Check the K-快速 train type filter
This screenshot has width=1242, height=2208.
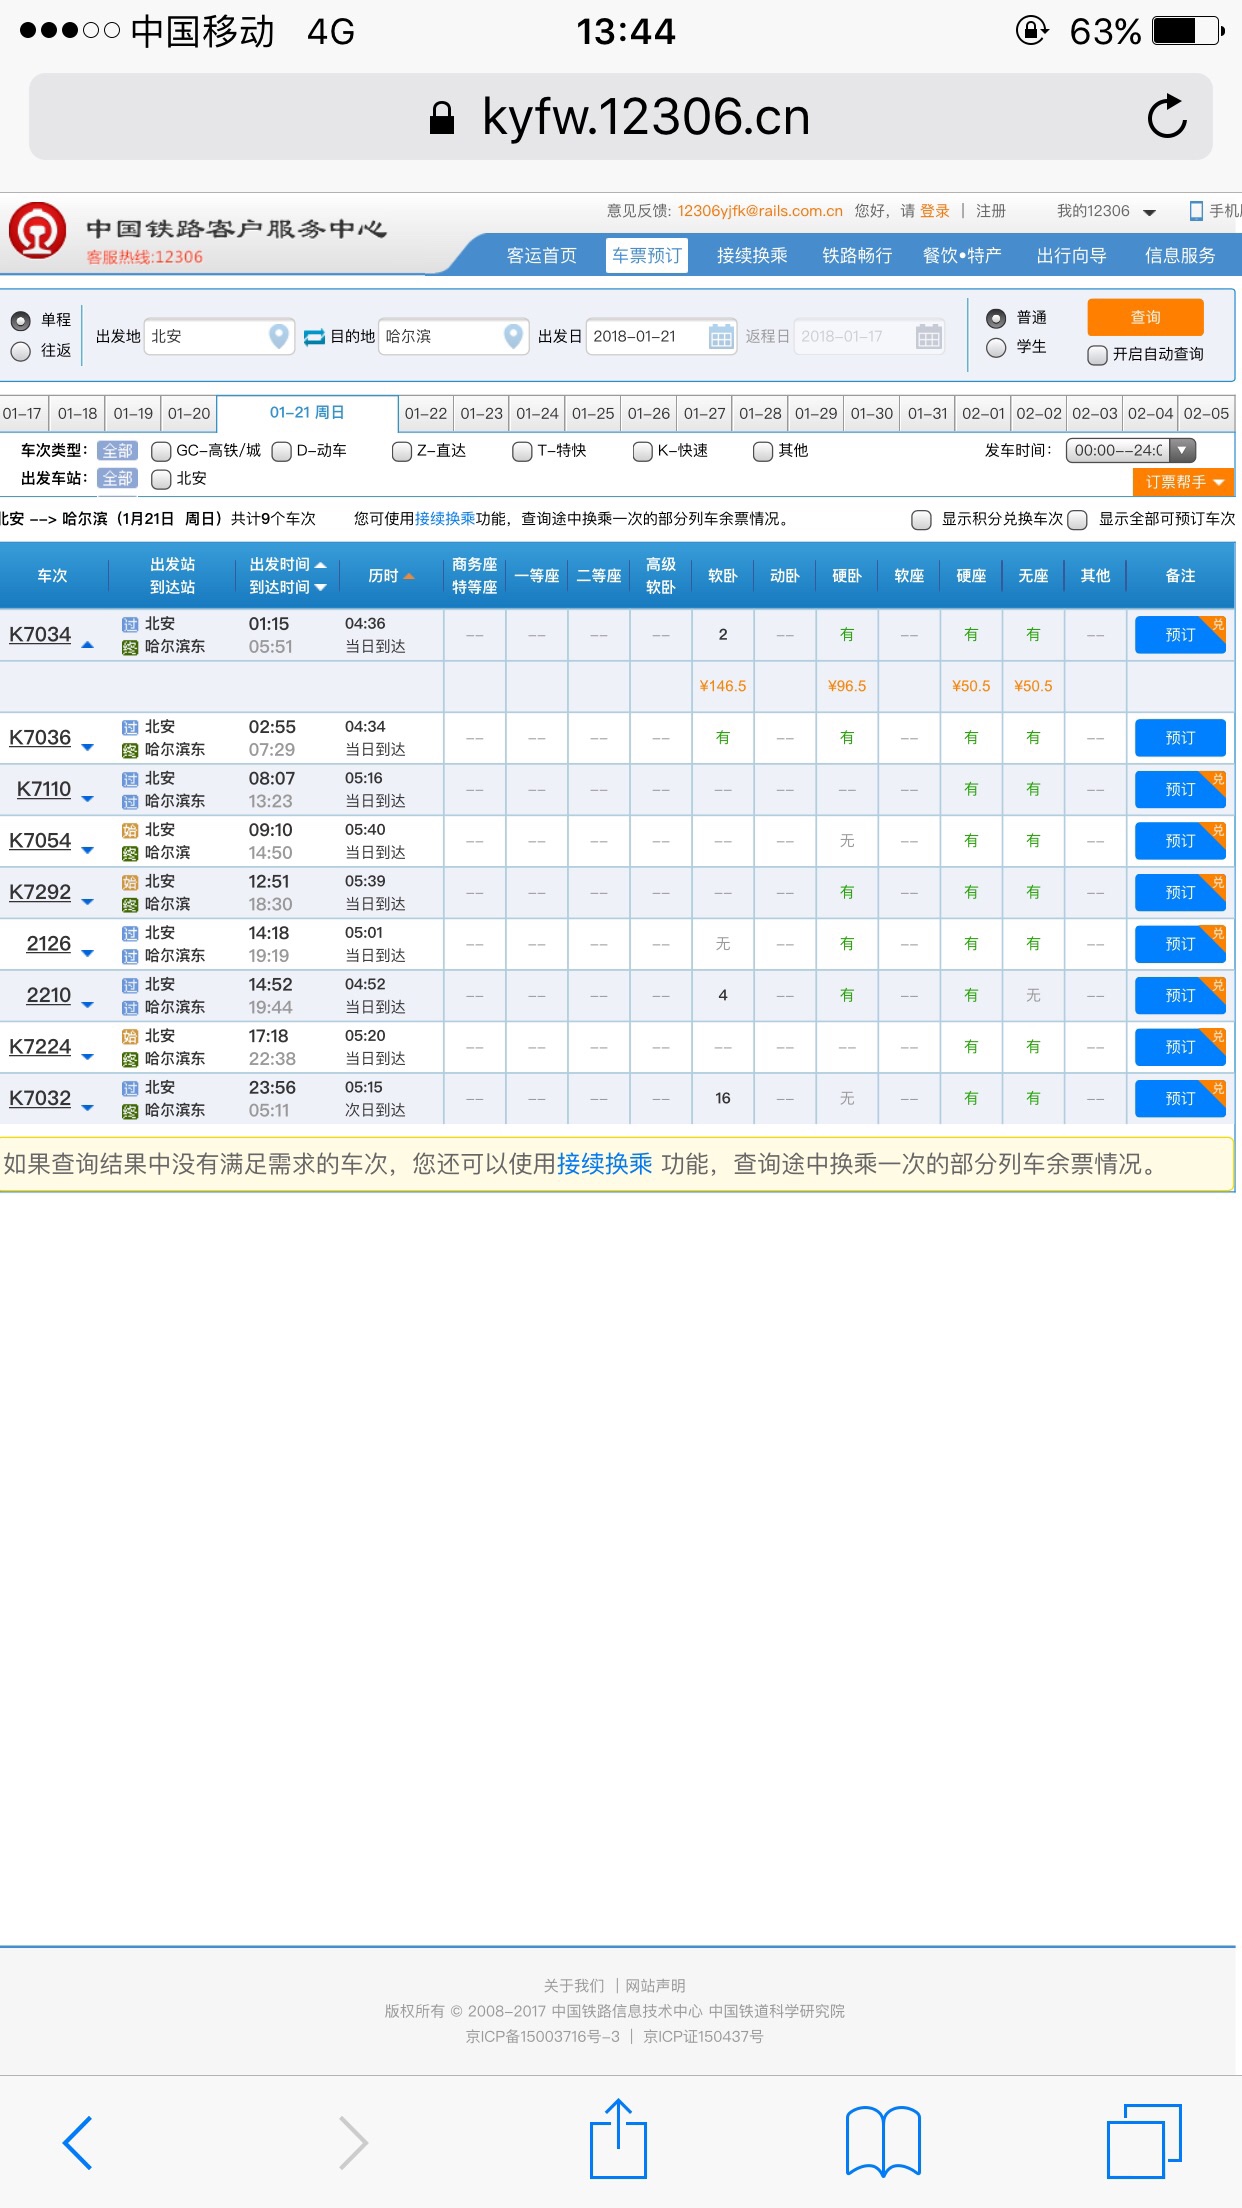[643, 452]
